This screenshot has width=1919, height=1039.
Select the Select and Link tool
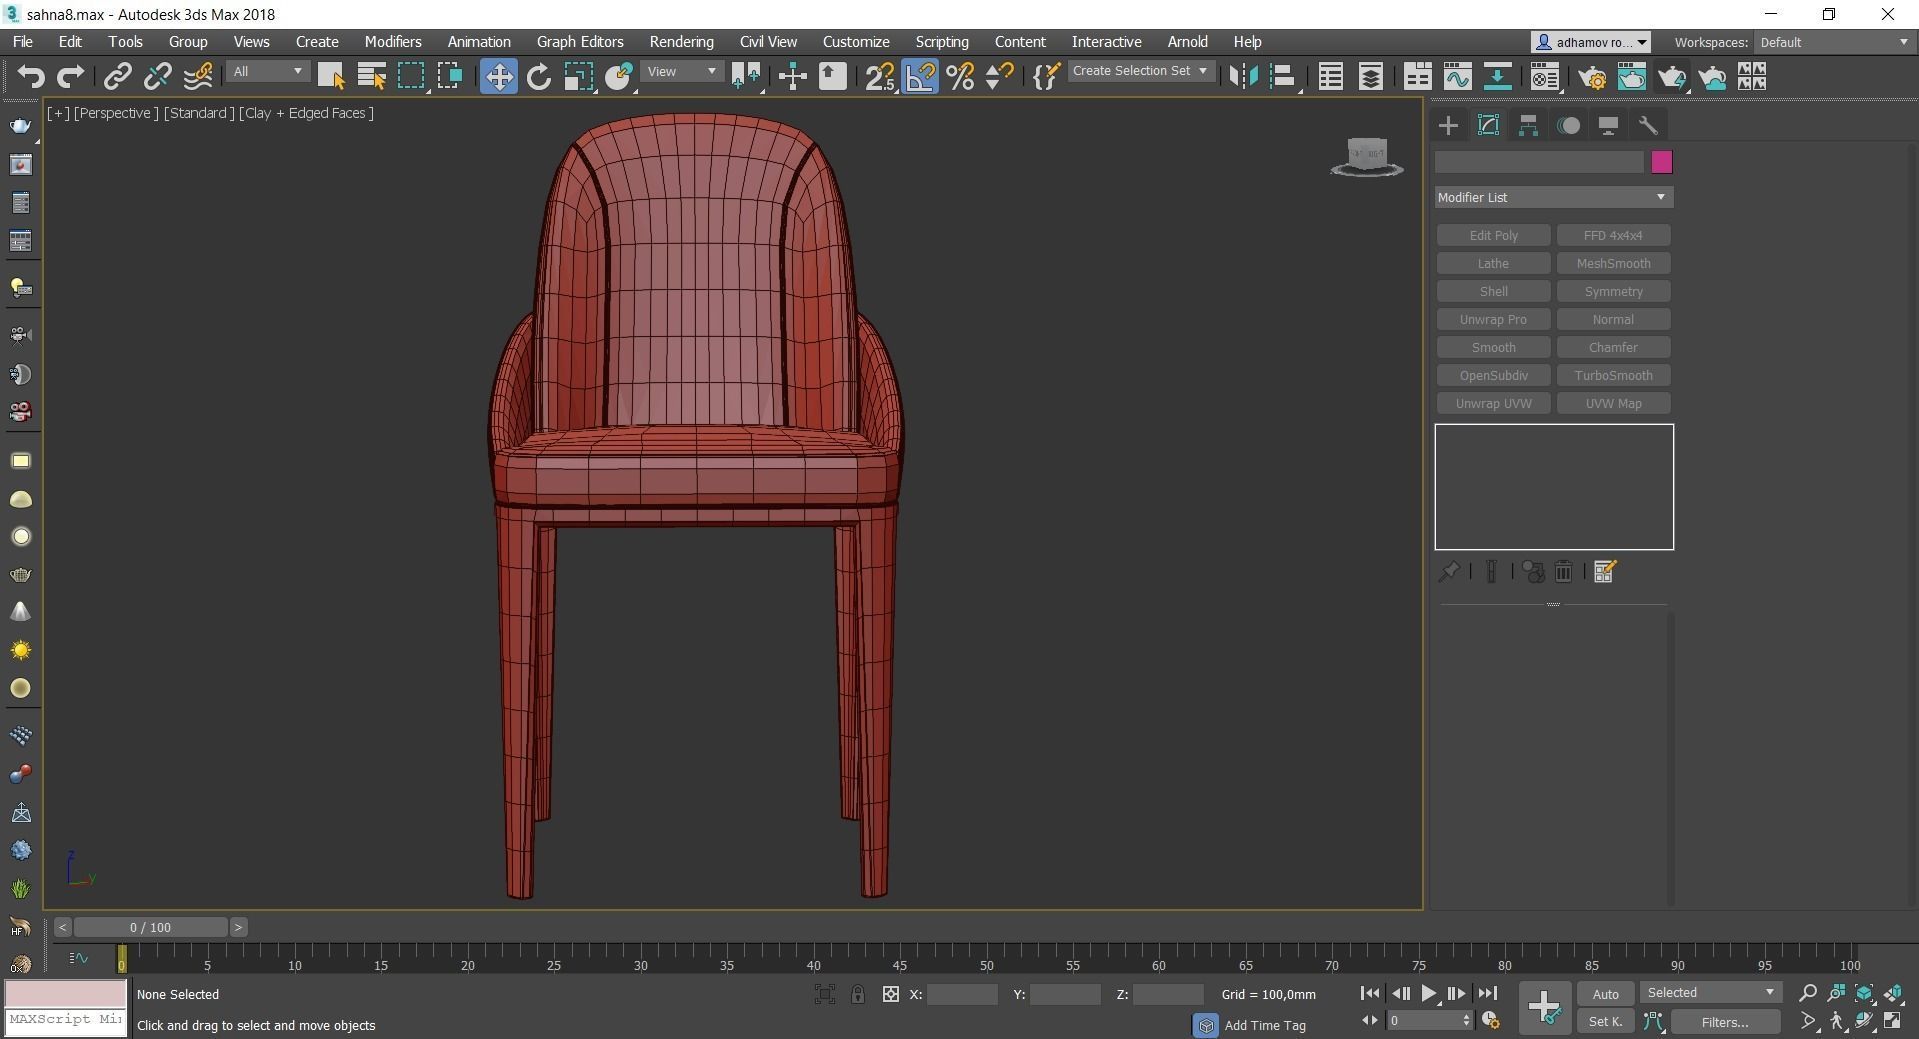[x=118, y=77]
